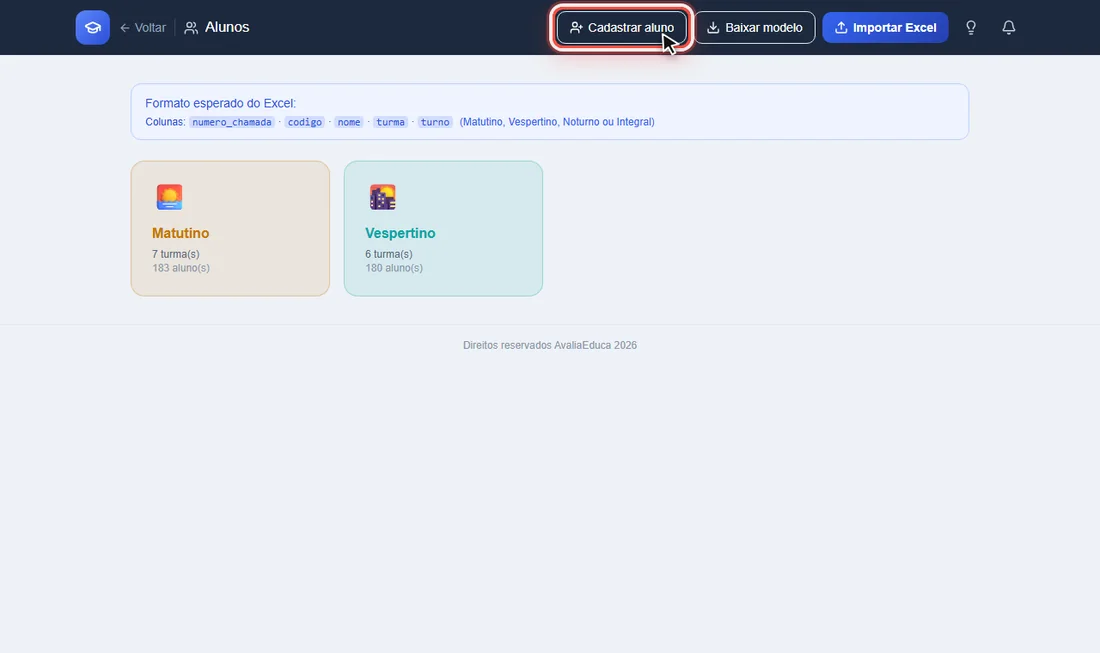The image size is (1100, 653).
Task: Click the Alunos page title
Action: 227,27
